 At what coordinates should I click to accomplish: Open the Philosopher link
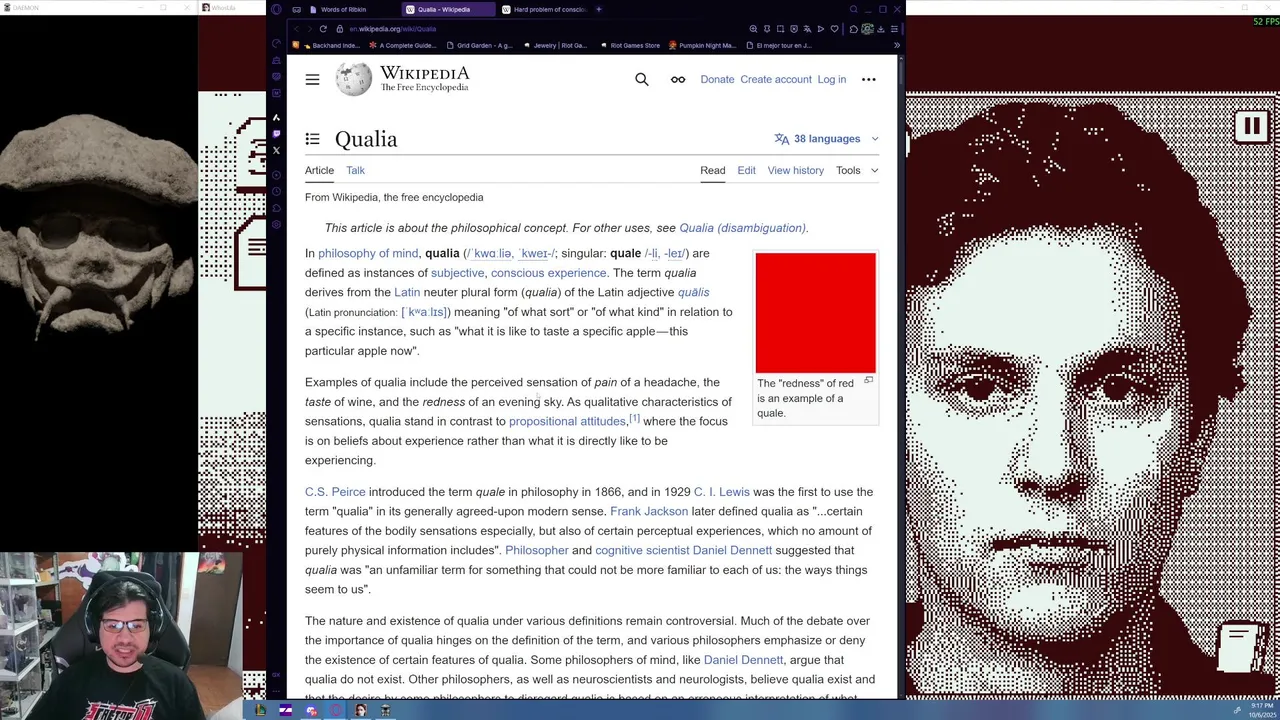click(536, 550)
